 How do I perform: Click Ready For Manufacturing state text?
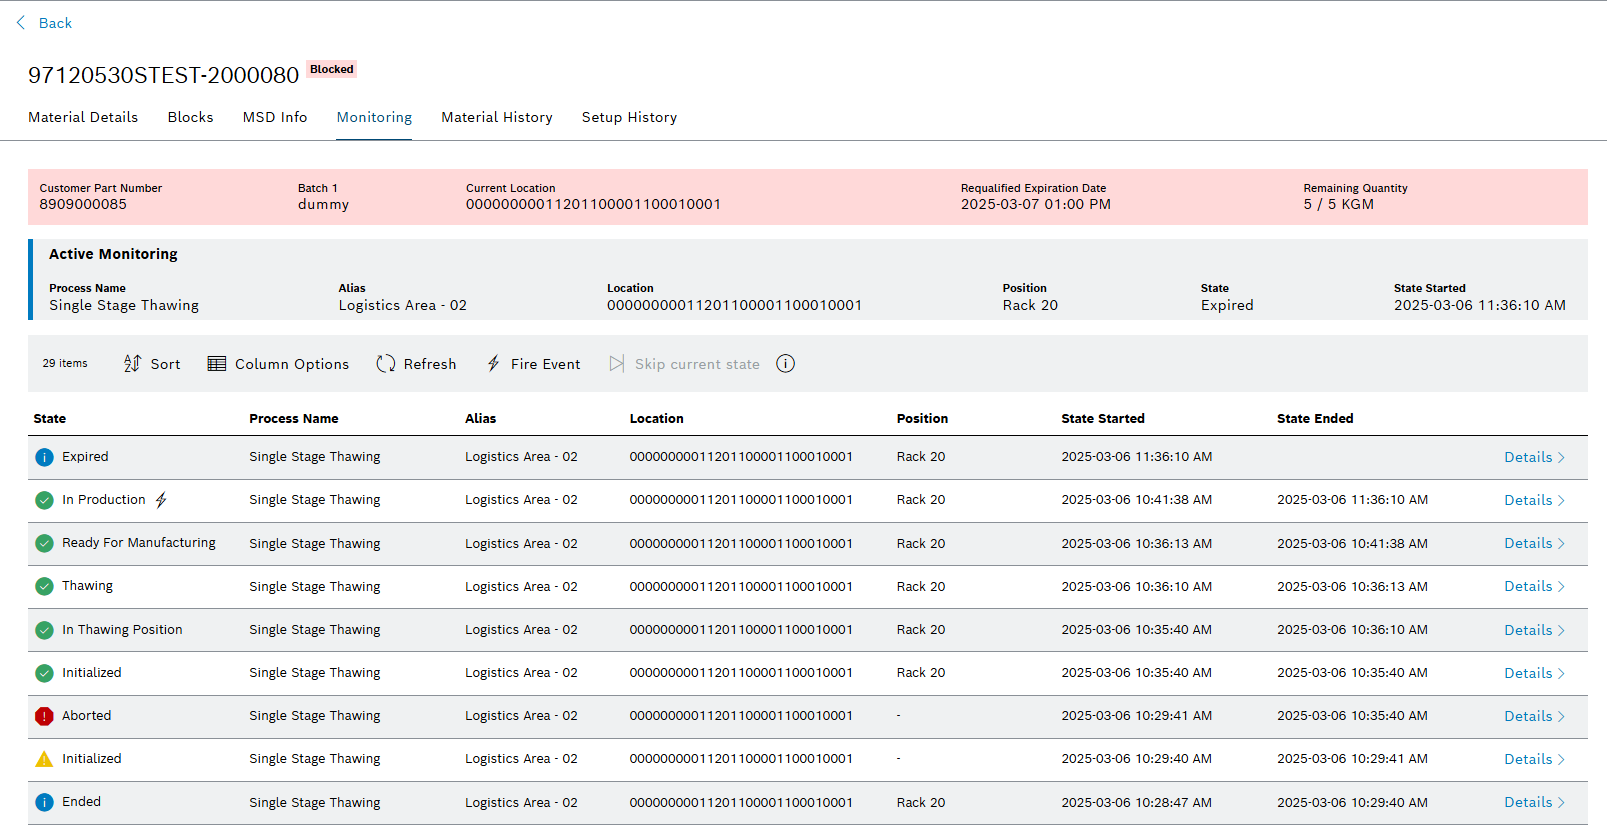[x=139, y=543]
